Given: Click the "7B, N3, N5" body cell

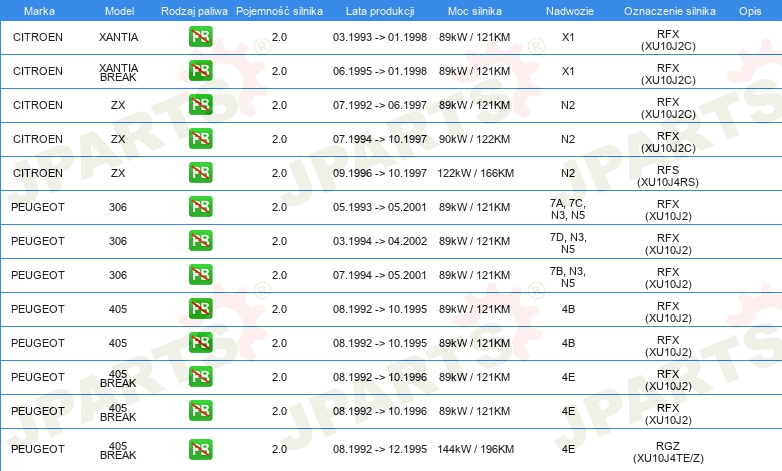Looking at the screenshot, I should click(x=568, y=277).
